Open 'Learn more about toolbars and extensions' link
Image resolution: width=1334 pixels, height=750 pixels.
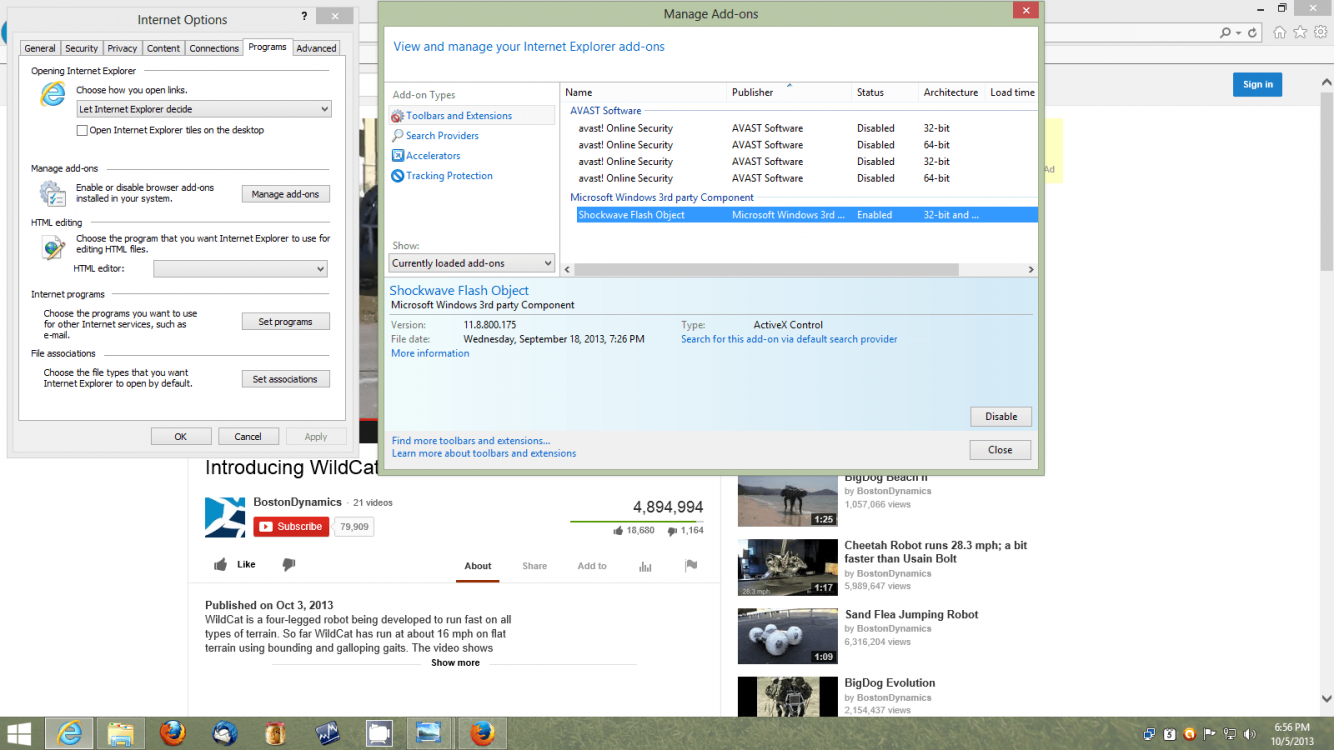point(484,453)
